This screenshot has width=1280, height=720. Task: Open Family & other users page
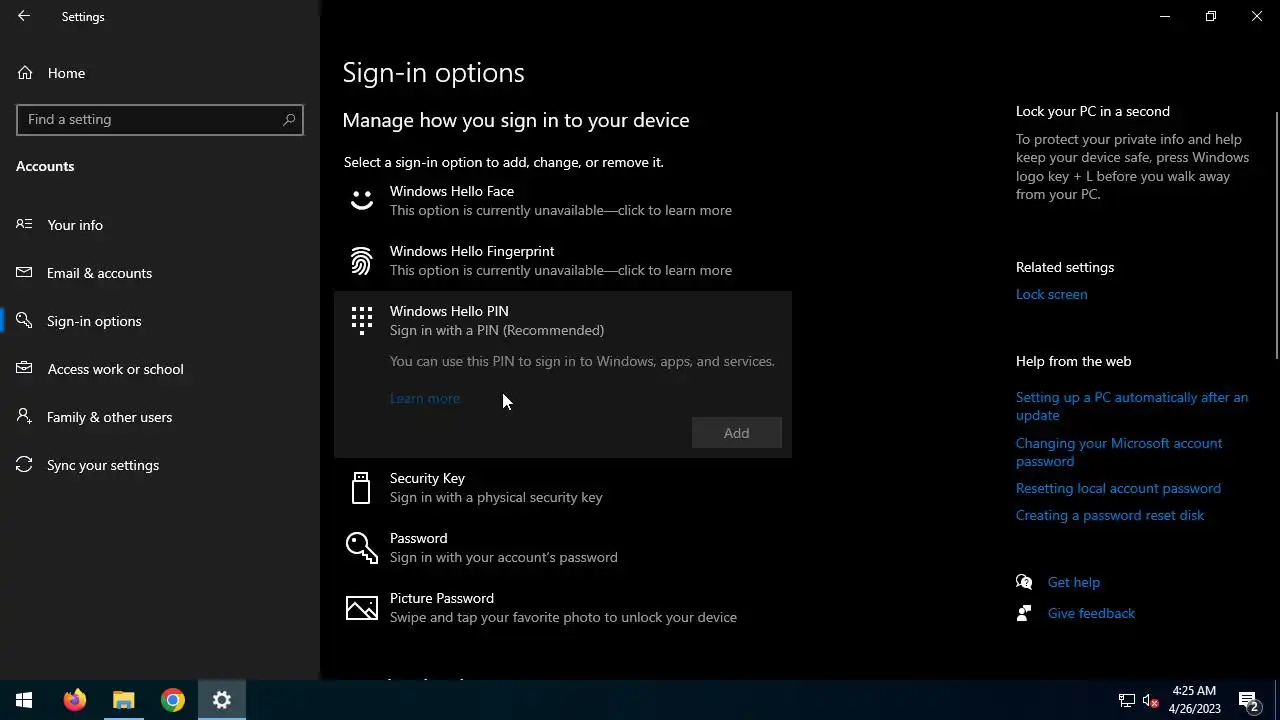point(160,417)
